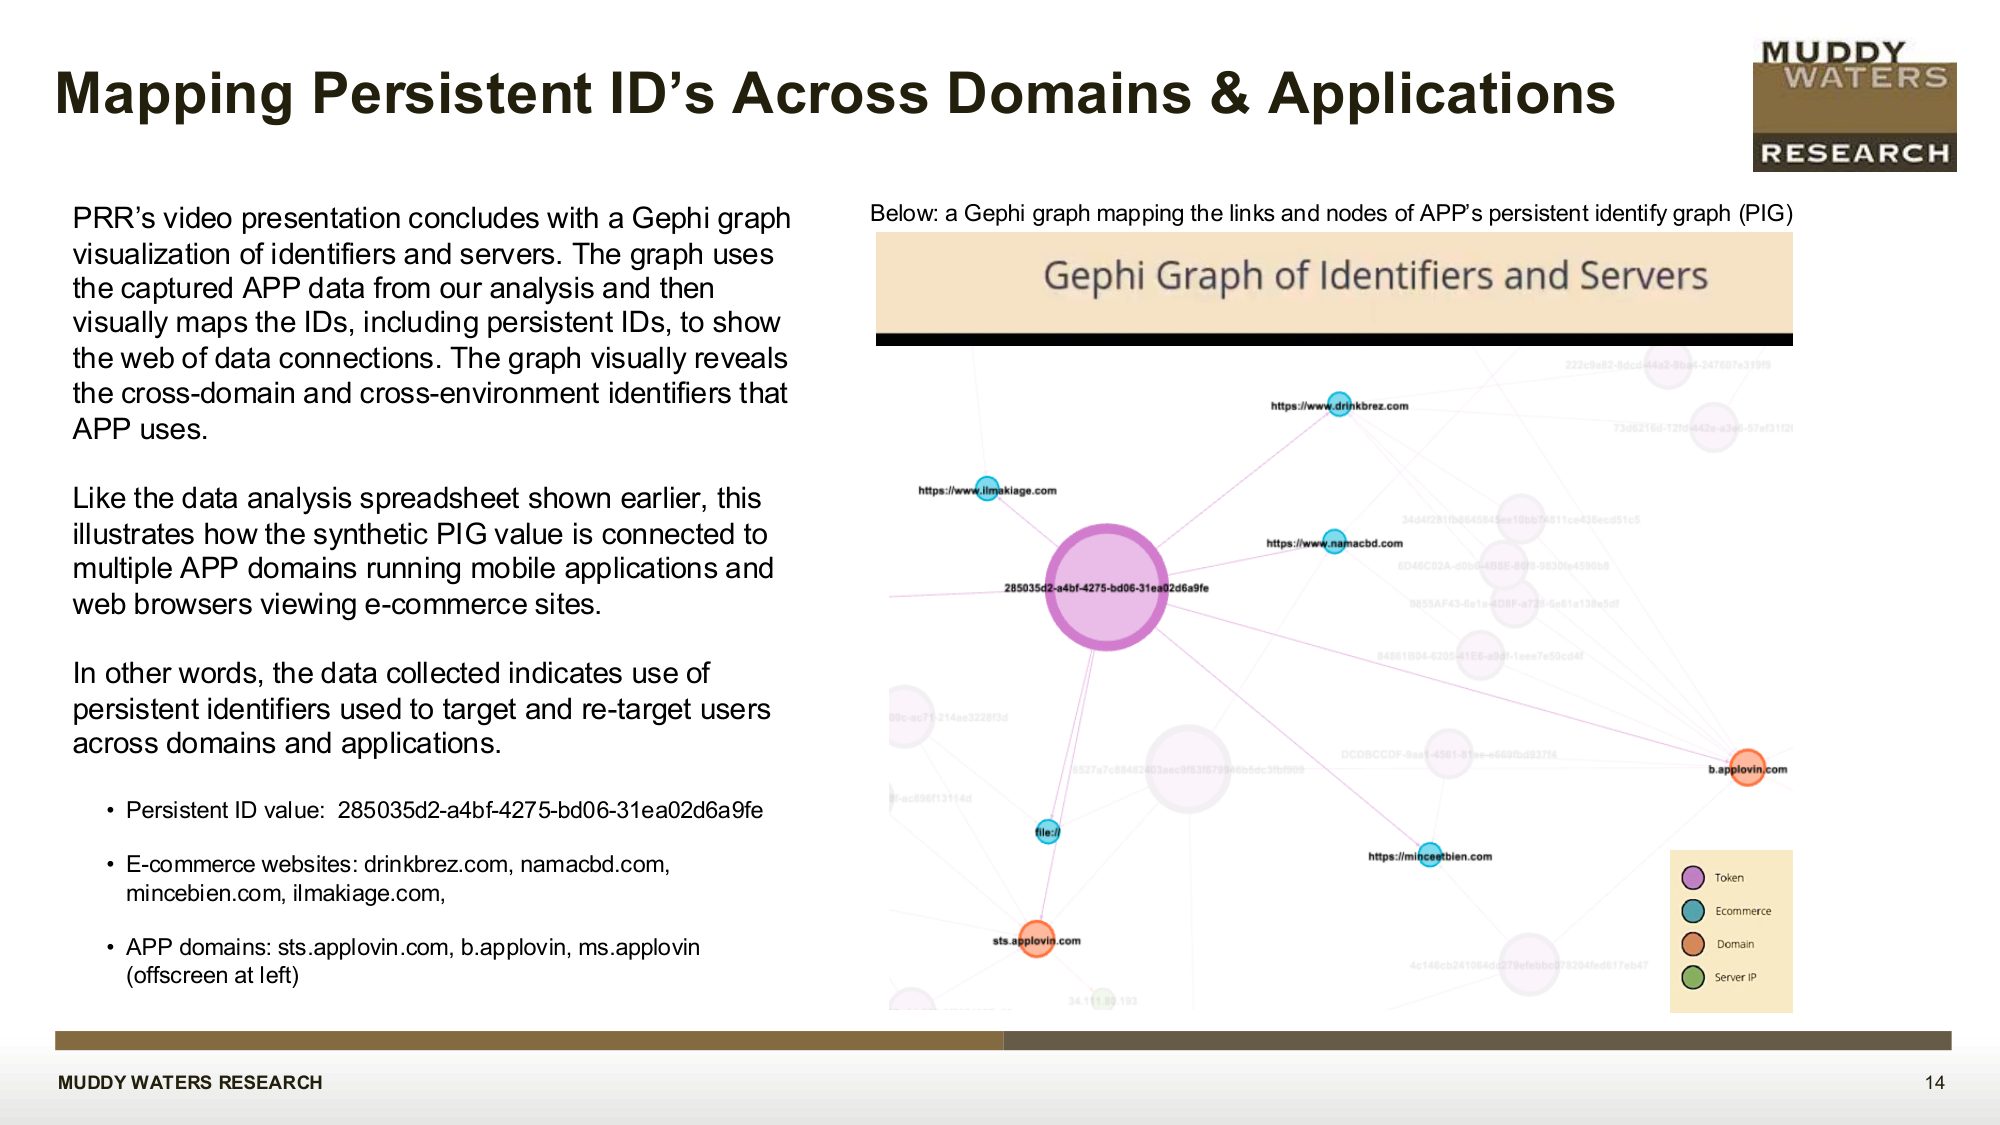Click the b.applovin.com orange node

click(x=1747, y=768)
